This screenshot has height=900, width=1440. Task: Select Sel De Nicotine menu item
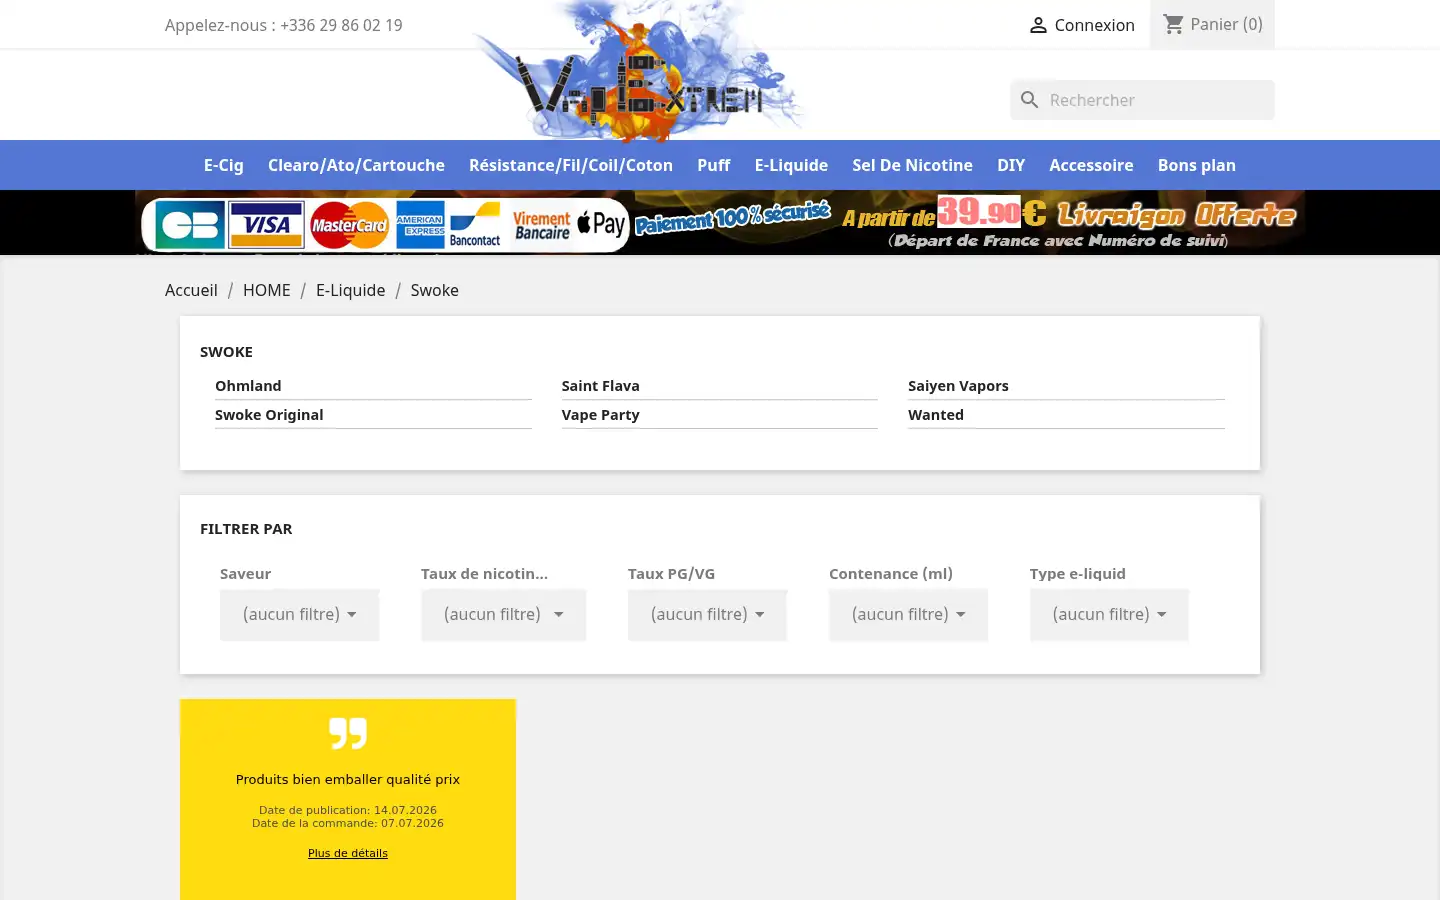point(912,165)
